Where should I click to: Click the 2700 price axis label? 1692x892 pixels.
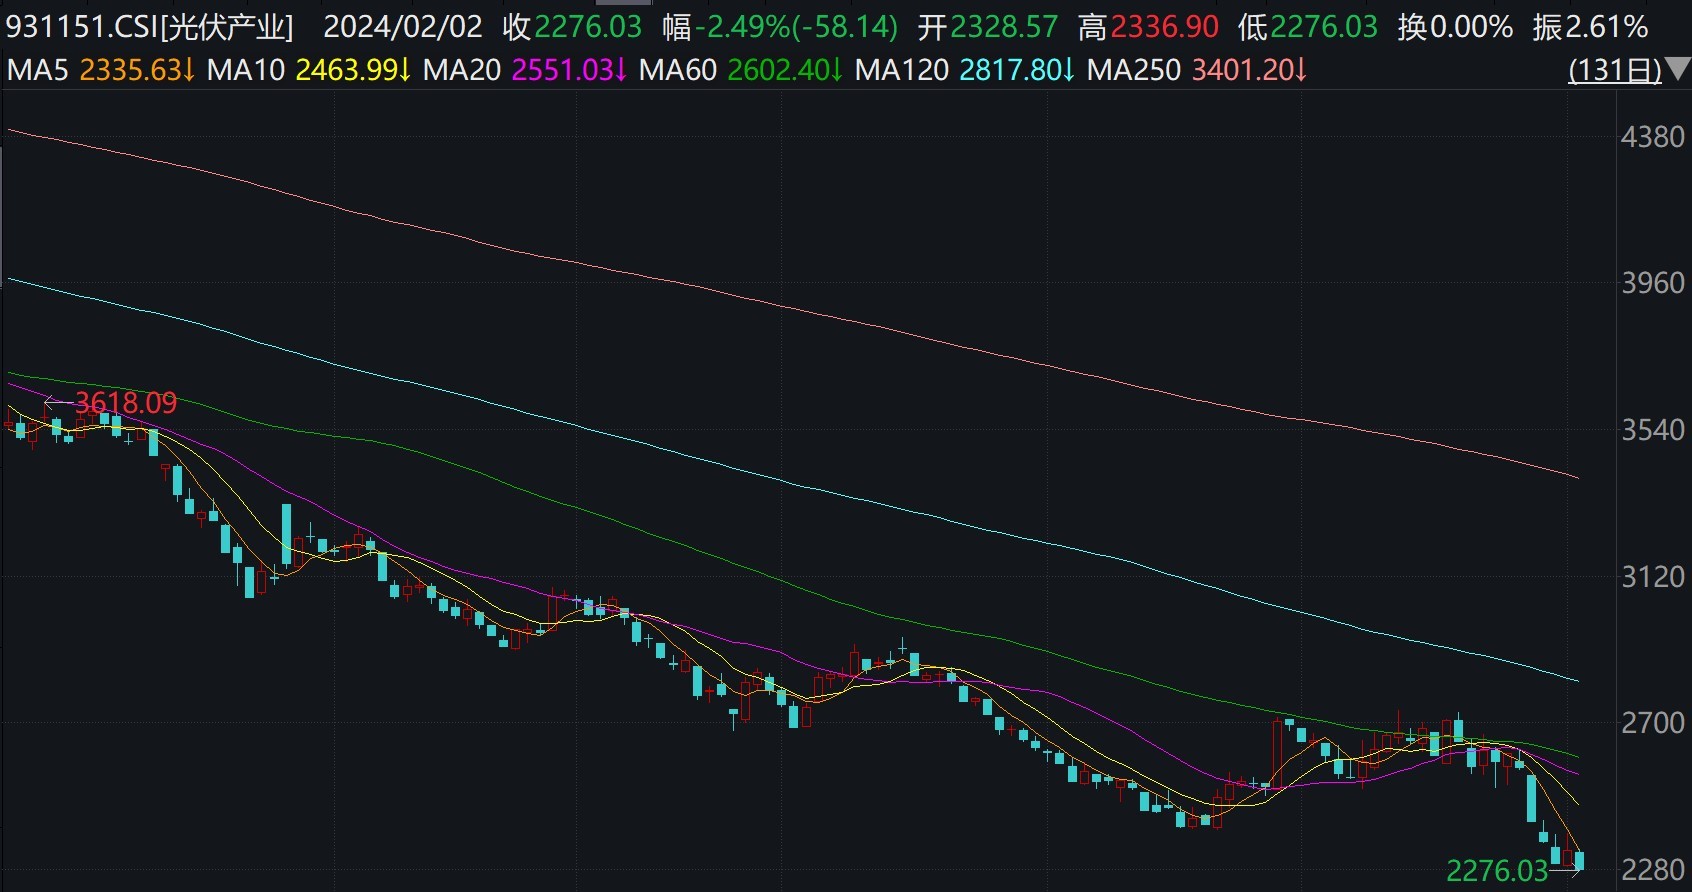pyautogui.click(x=1653, y=723)
